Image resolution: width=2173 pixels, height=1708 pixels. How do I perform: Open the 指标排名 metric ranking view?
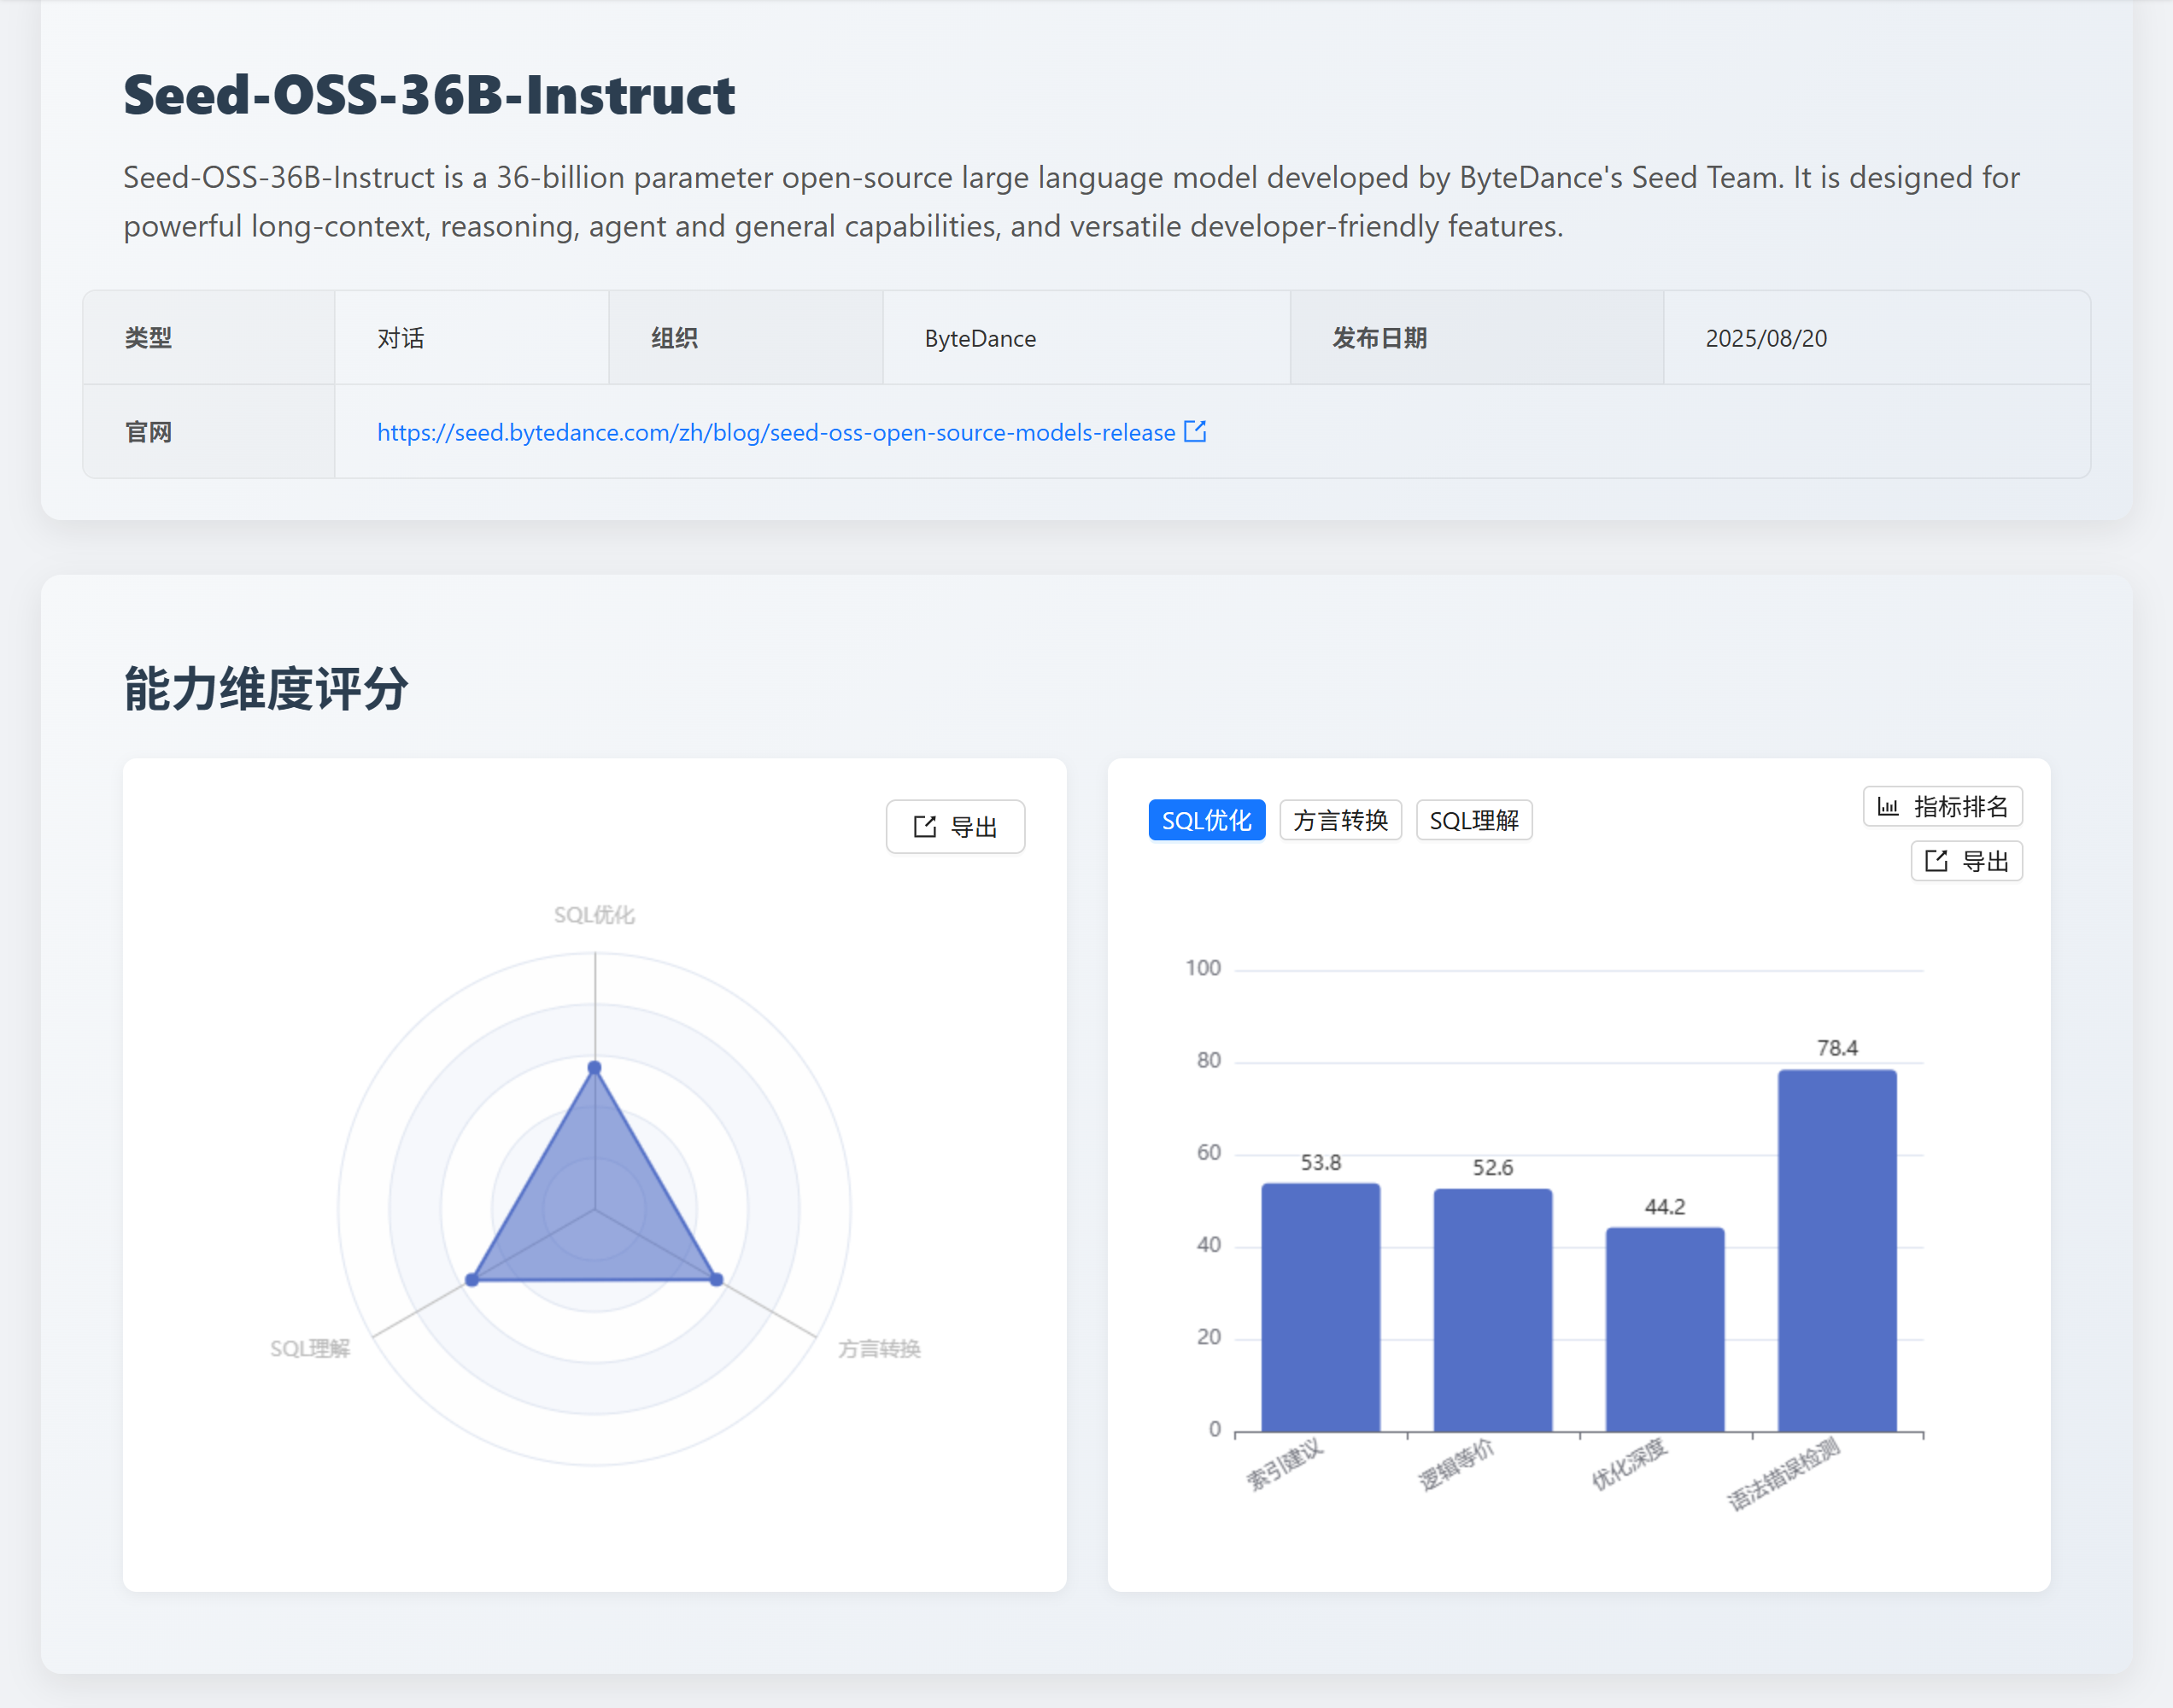coord(1943,807)
